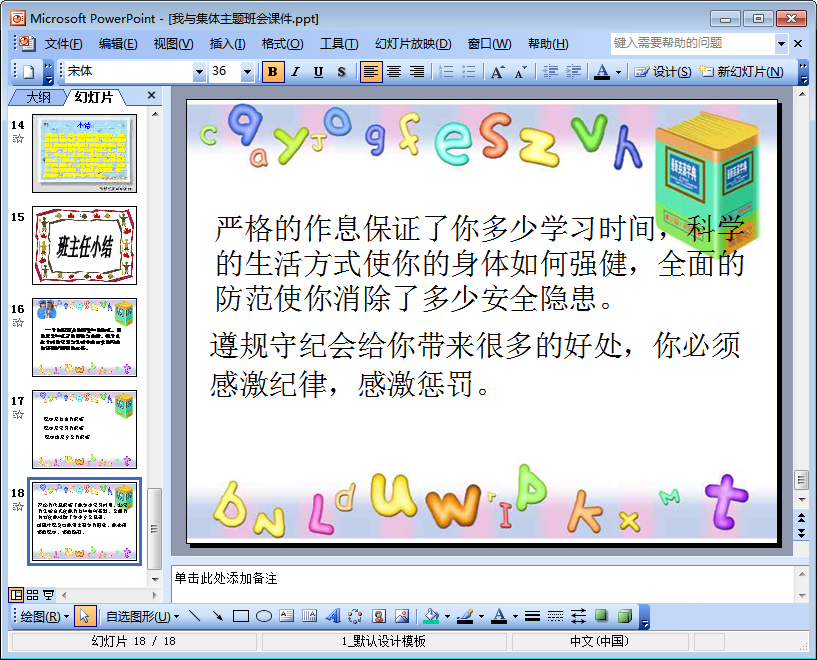This screenshot has width=817, height=660.
Task: Click the 设计 design button
Action: pyautogui.click(x=663, y=72)
